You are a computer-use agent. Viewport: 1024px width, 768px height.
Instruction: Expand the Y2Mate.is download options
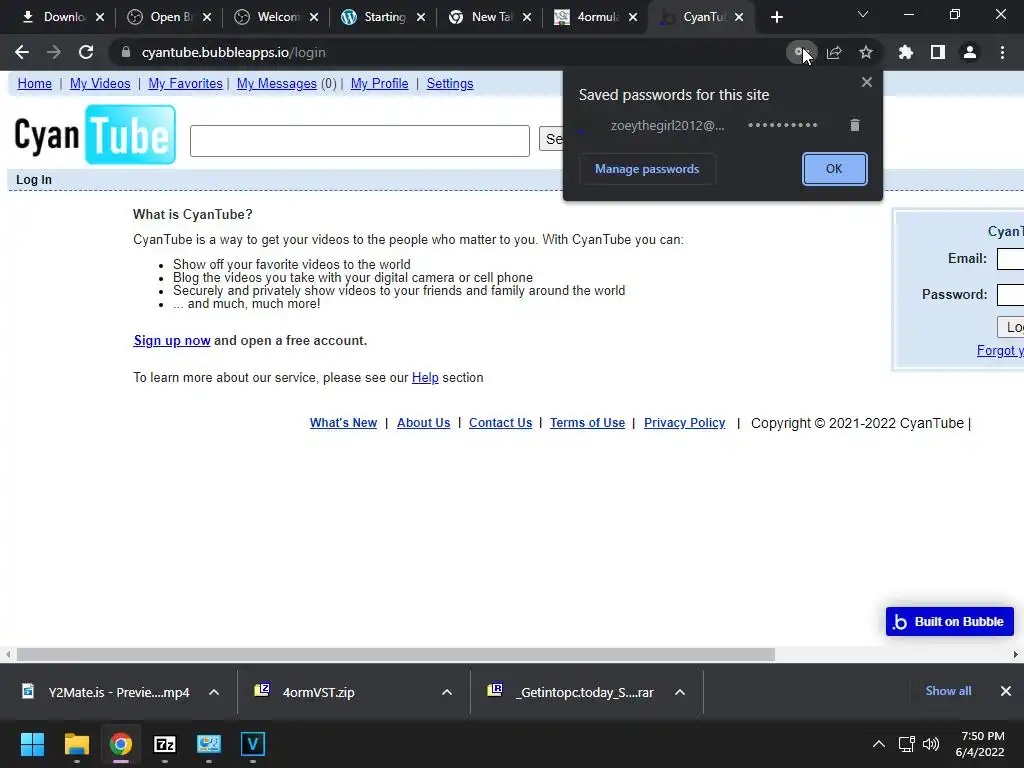click(x=214, y=692)
